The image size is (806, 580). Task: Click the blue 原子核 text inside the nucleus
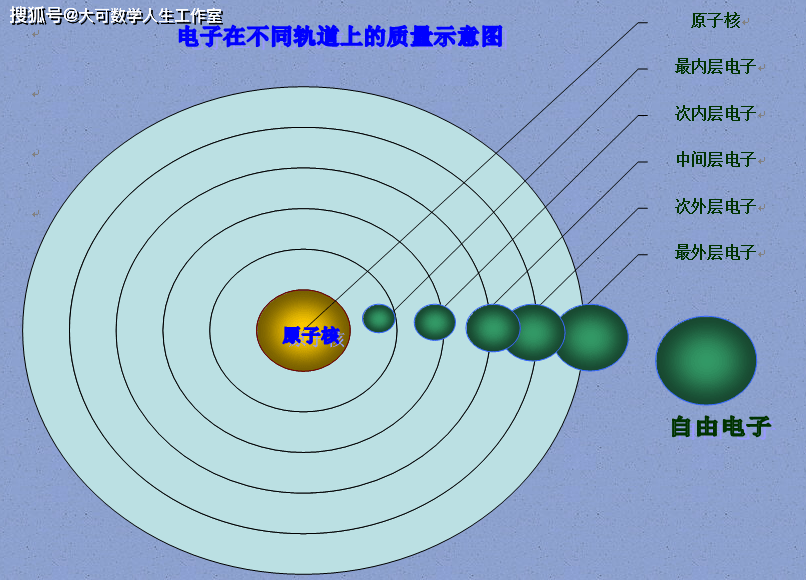coord(311,336)
